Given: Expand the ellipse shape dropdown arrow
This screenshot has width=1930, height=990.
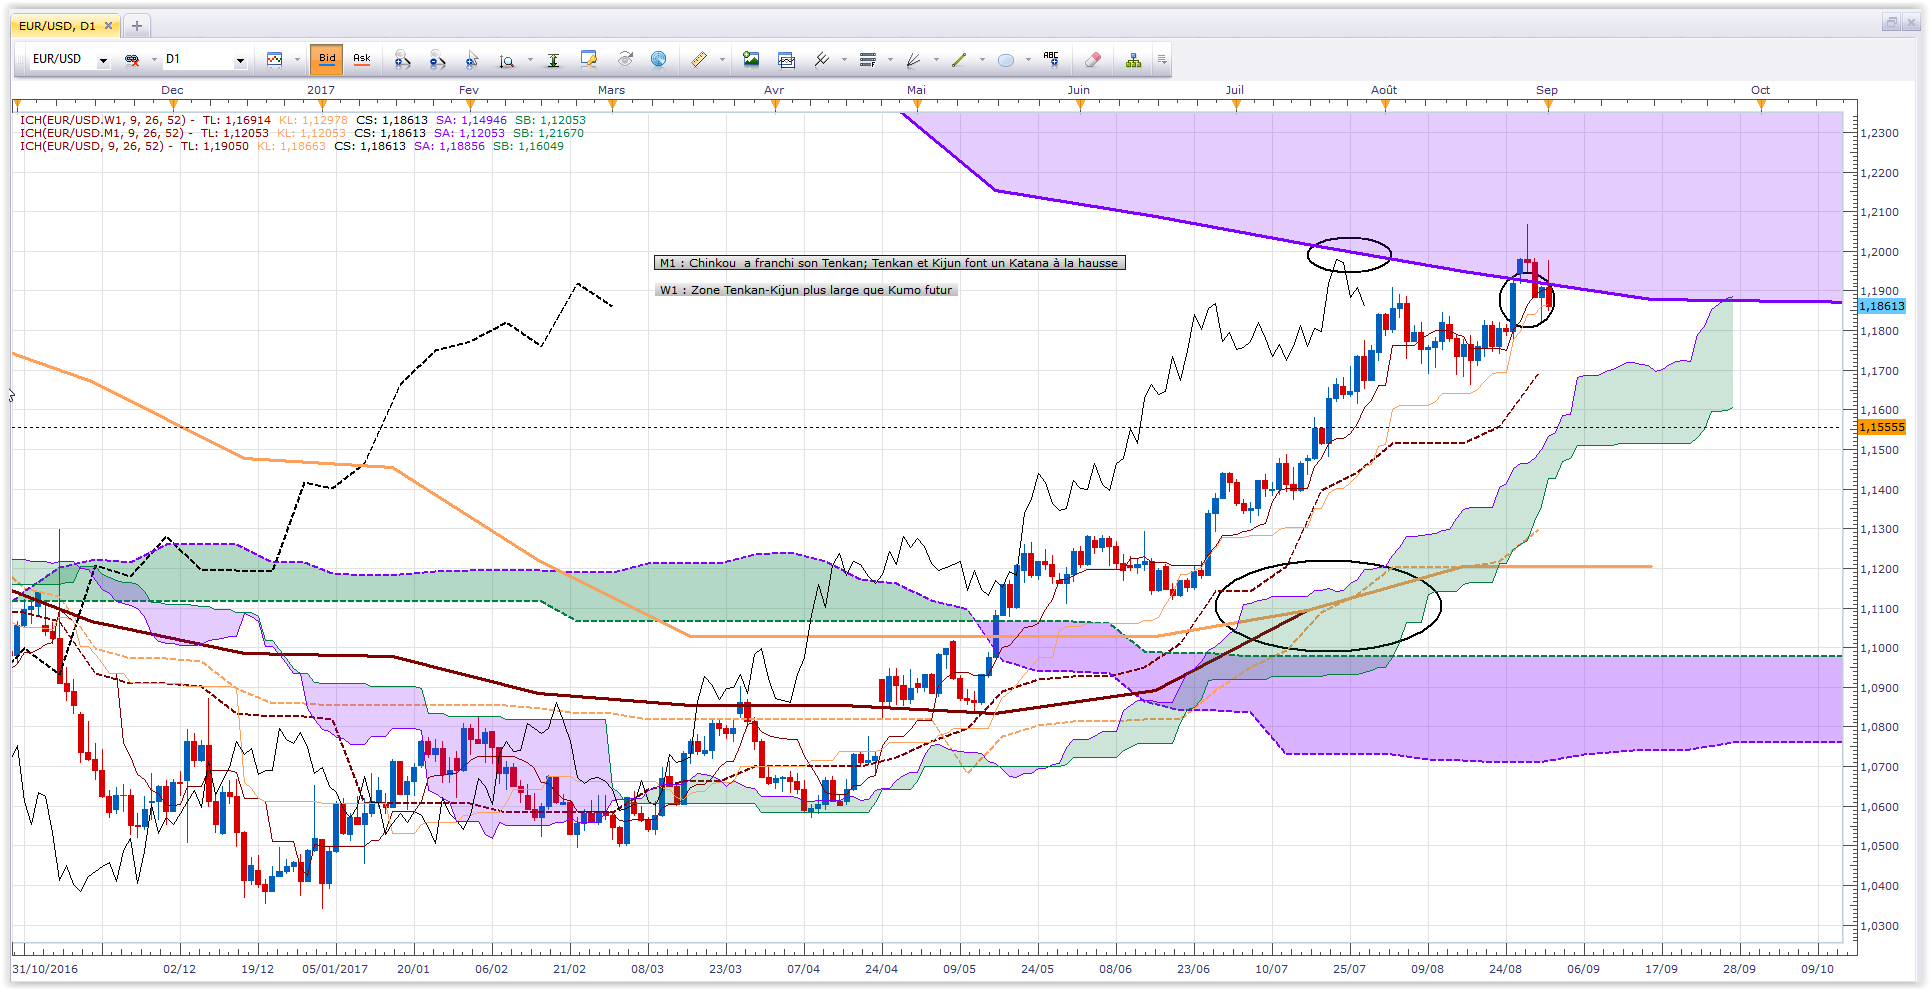Looking at the screenshot, I should pyautogui.click(x=1028, y=60).
